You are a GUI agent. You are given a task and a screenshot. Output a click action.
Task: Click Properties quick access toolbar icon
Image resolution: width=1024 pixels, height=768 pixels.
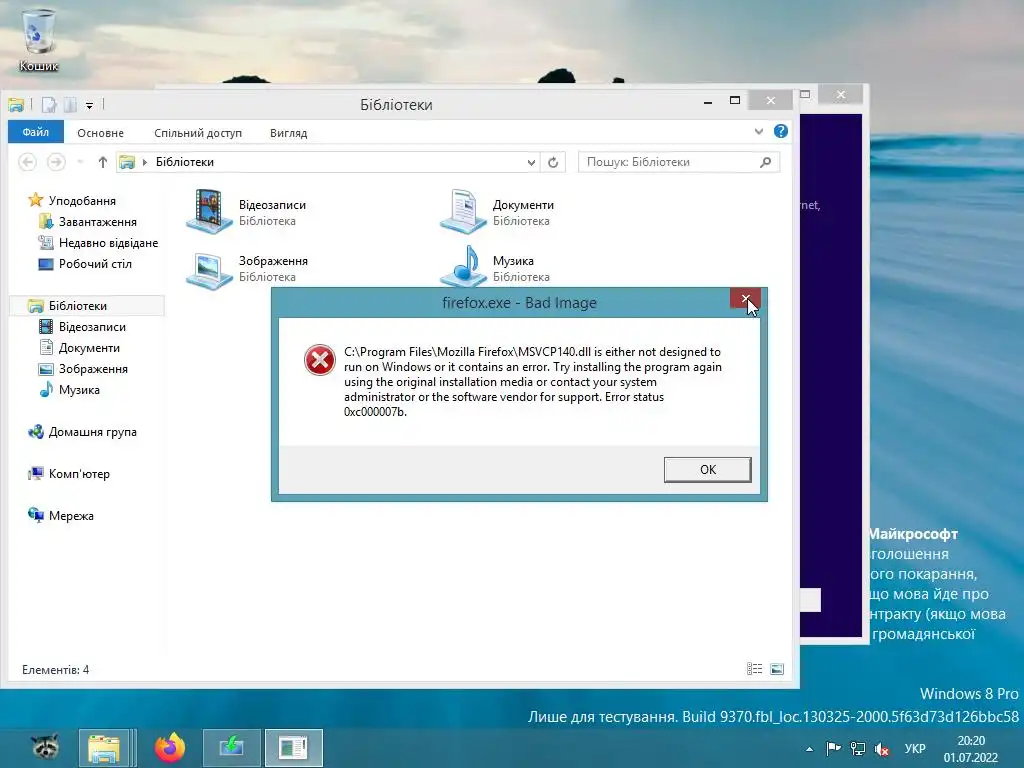49,104
